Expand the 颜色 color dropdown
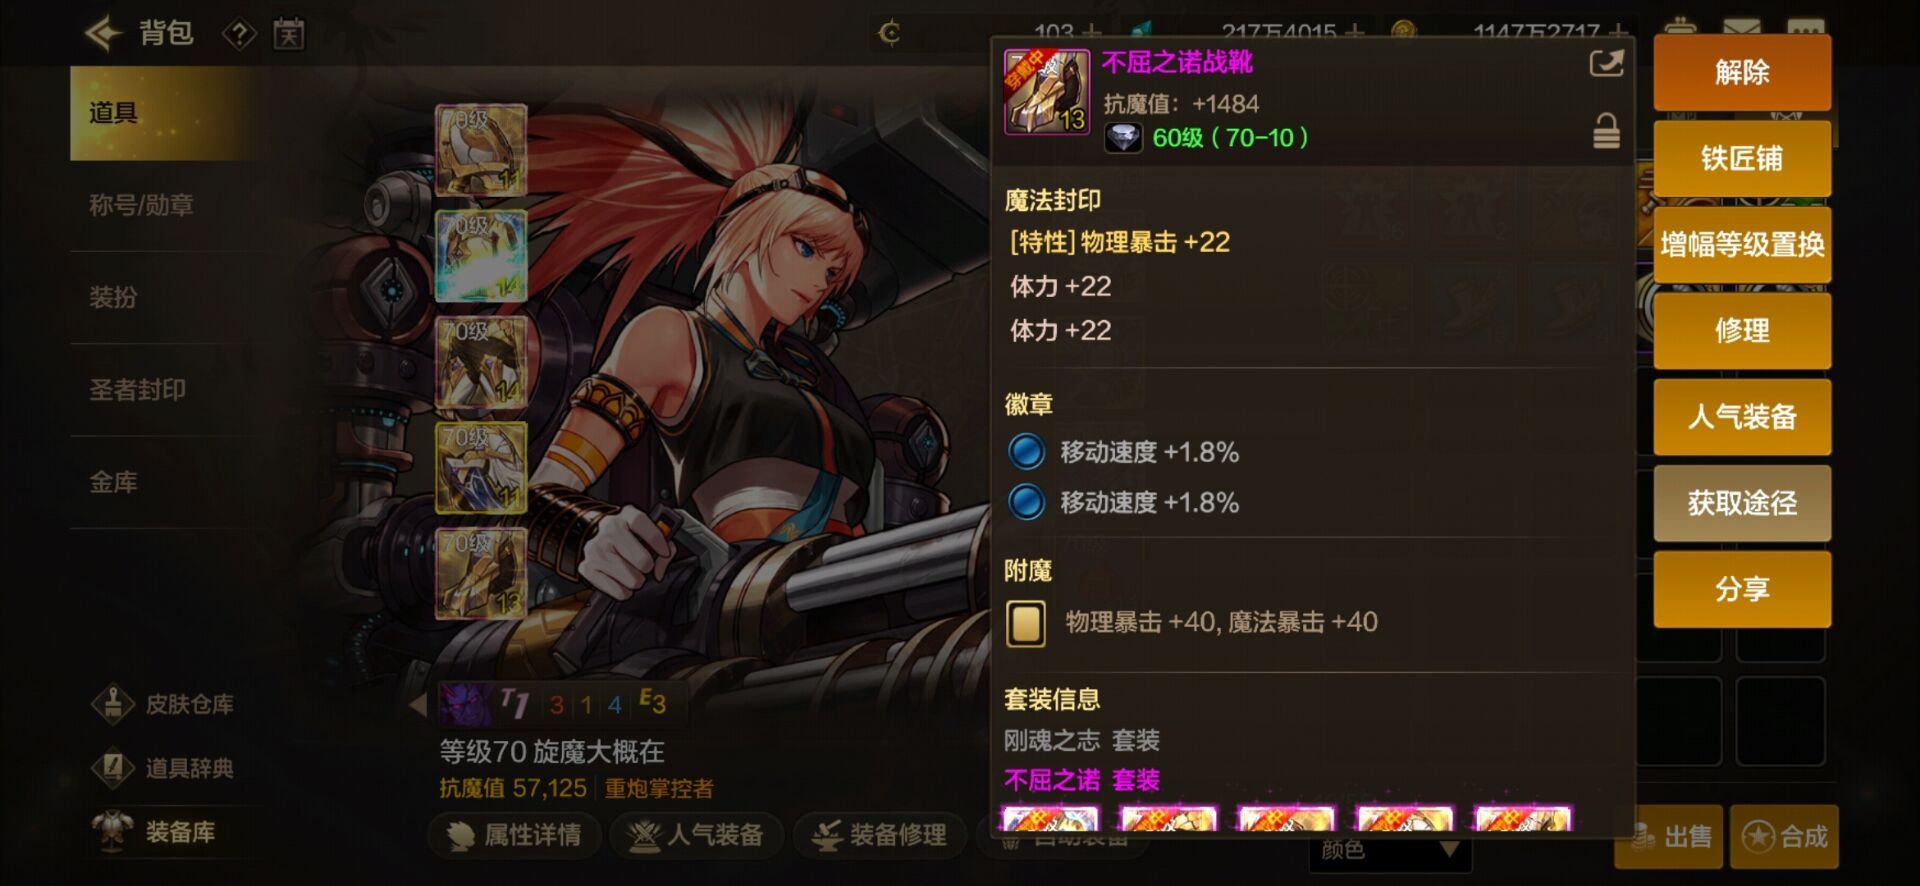Screen dimensions: 1920x886 tap(1390, 850)
